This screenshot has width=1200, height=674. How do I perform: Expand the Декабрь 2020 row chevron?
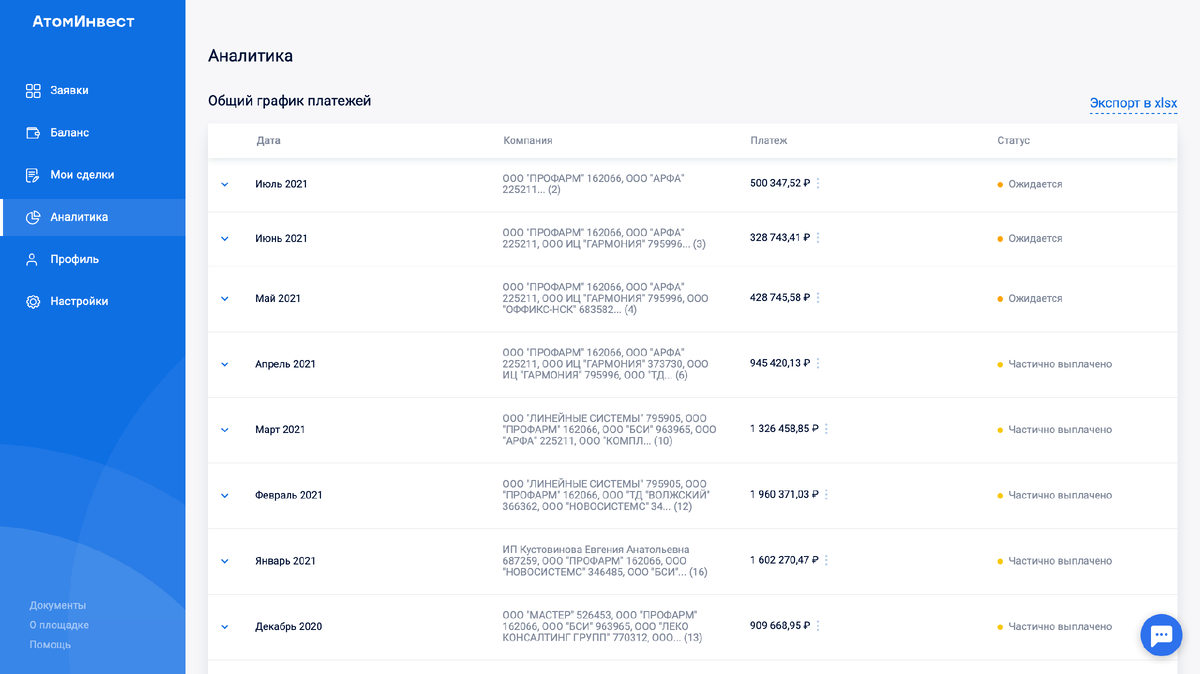225,627
